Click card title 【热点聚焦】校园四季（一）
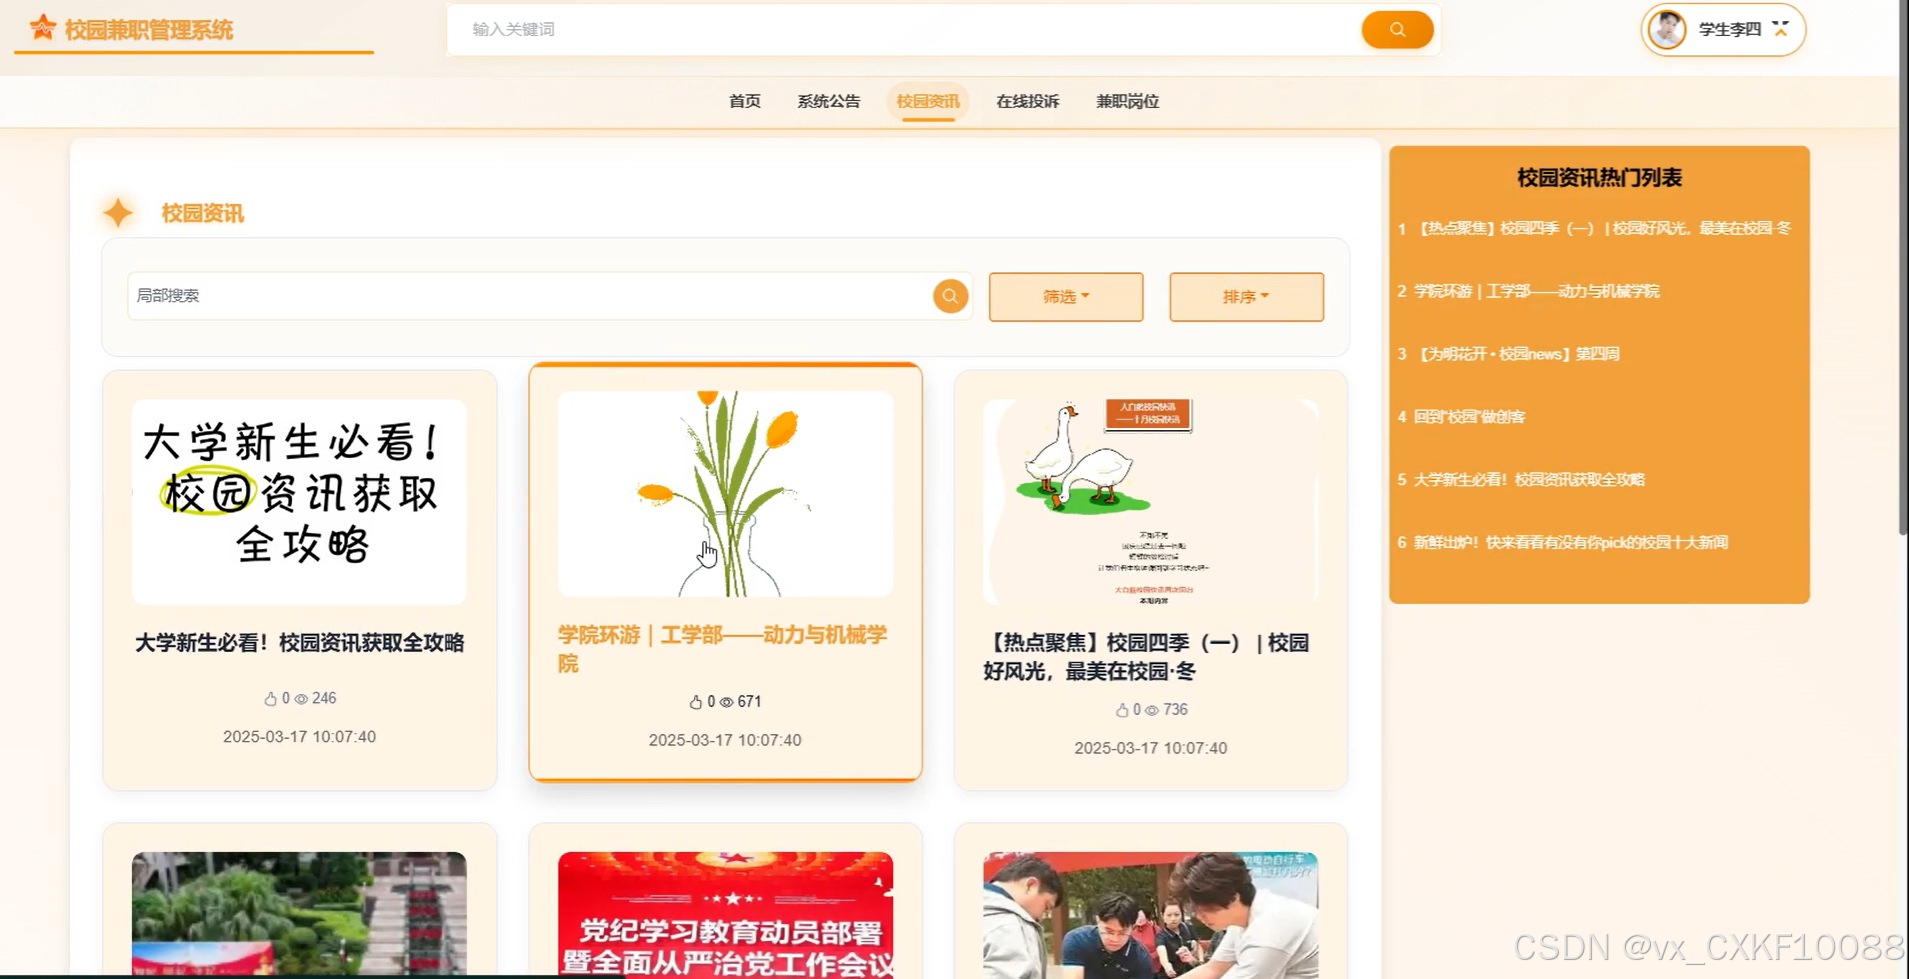Screen dimensions: 1909x979 [x=1147, y=657]
